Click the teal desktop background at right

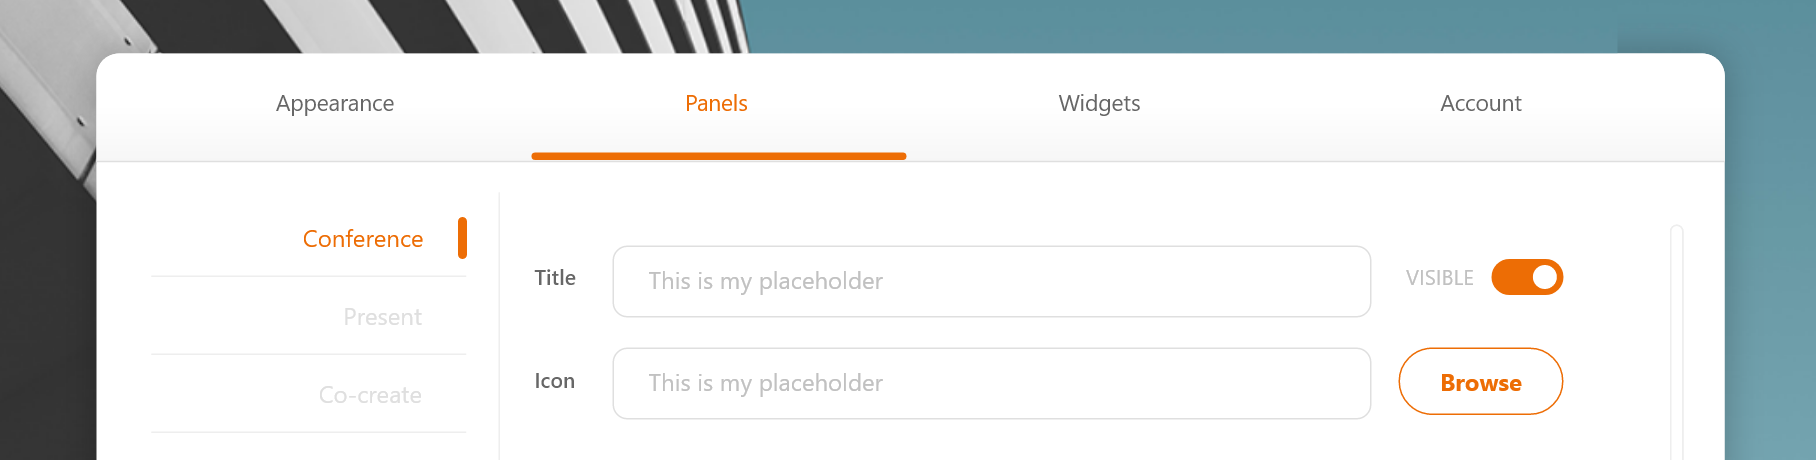[x=1770, y=250]
